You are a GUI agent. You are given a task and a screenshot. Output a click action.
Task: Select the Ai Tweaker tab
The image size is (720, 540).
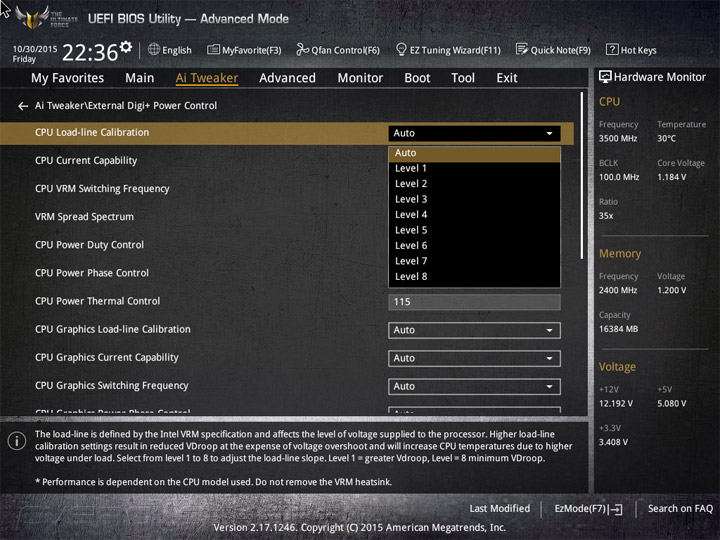207,78
